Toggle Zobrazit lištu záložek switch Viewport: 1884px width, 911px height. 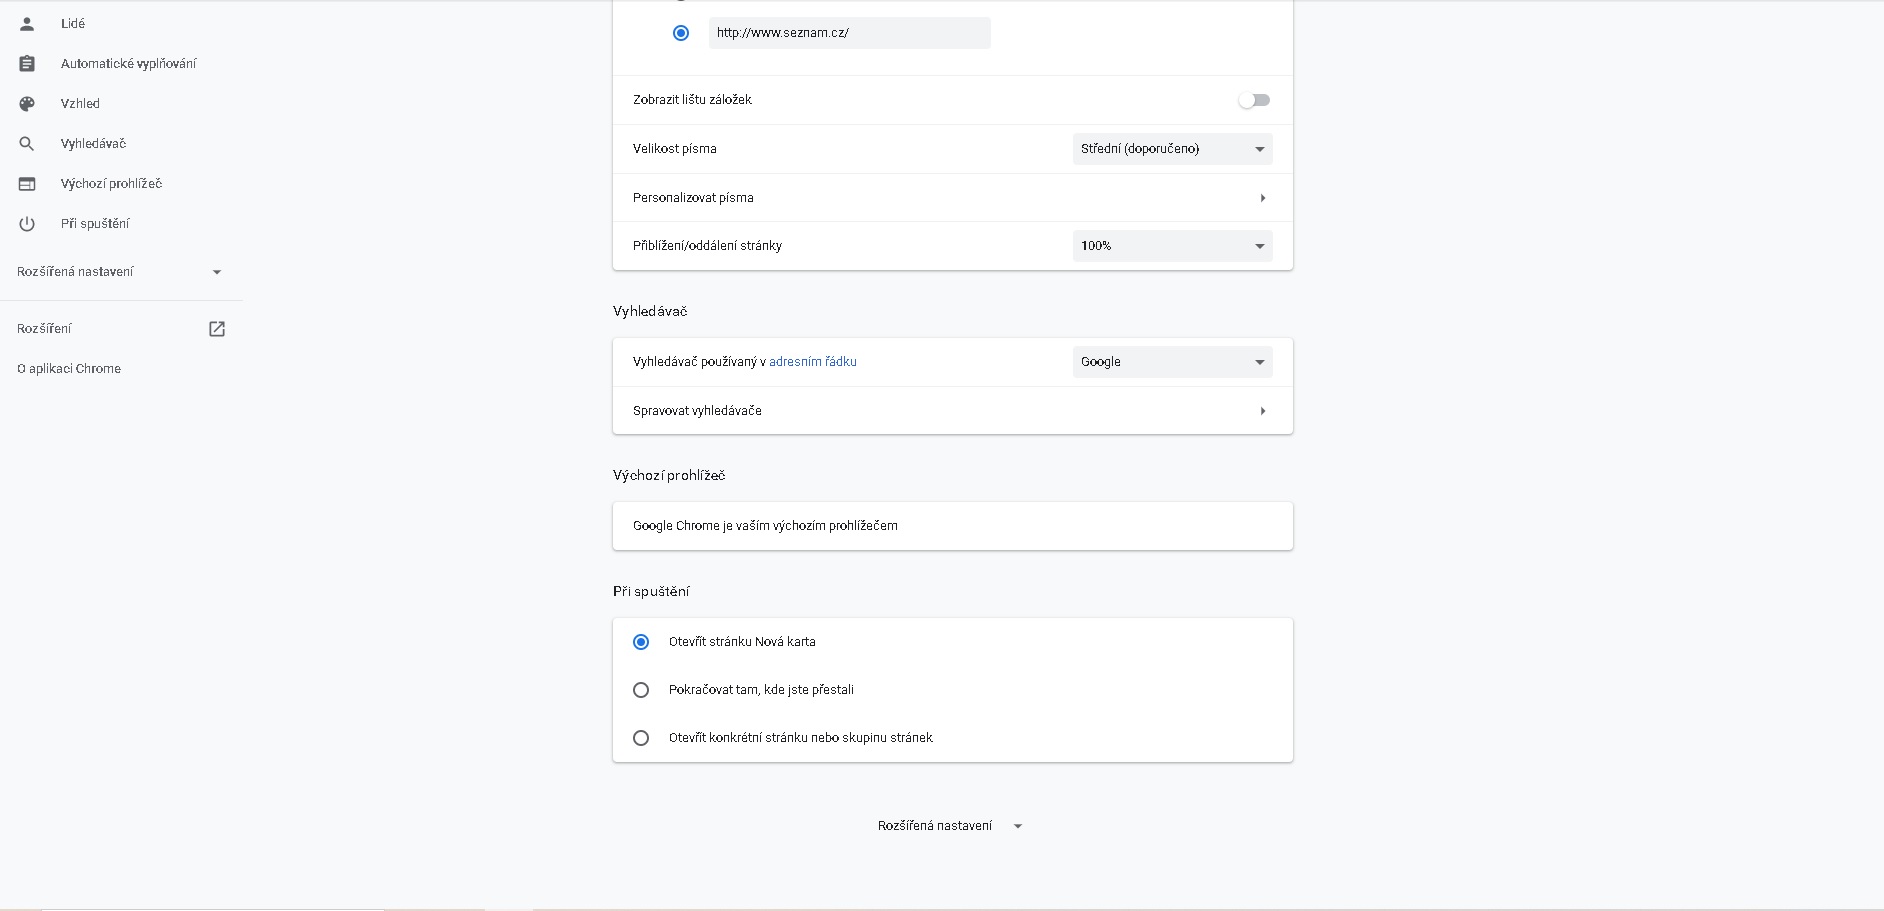click(1254, 100)
